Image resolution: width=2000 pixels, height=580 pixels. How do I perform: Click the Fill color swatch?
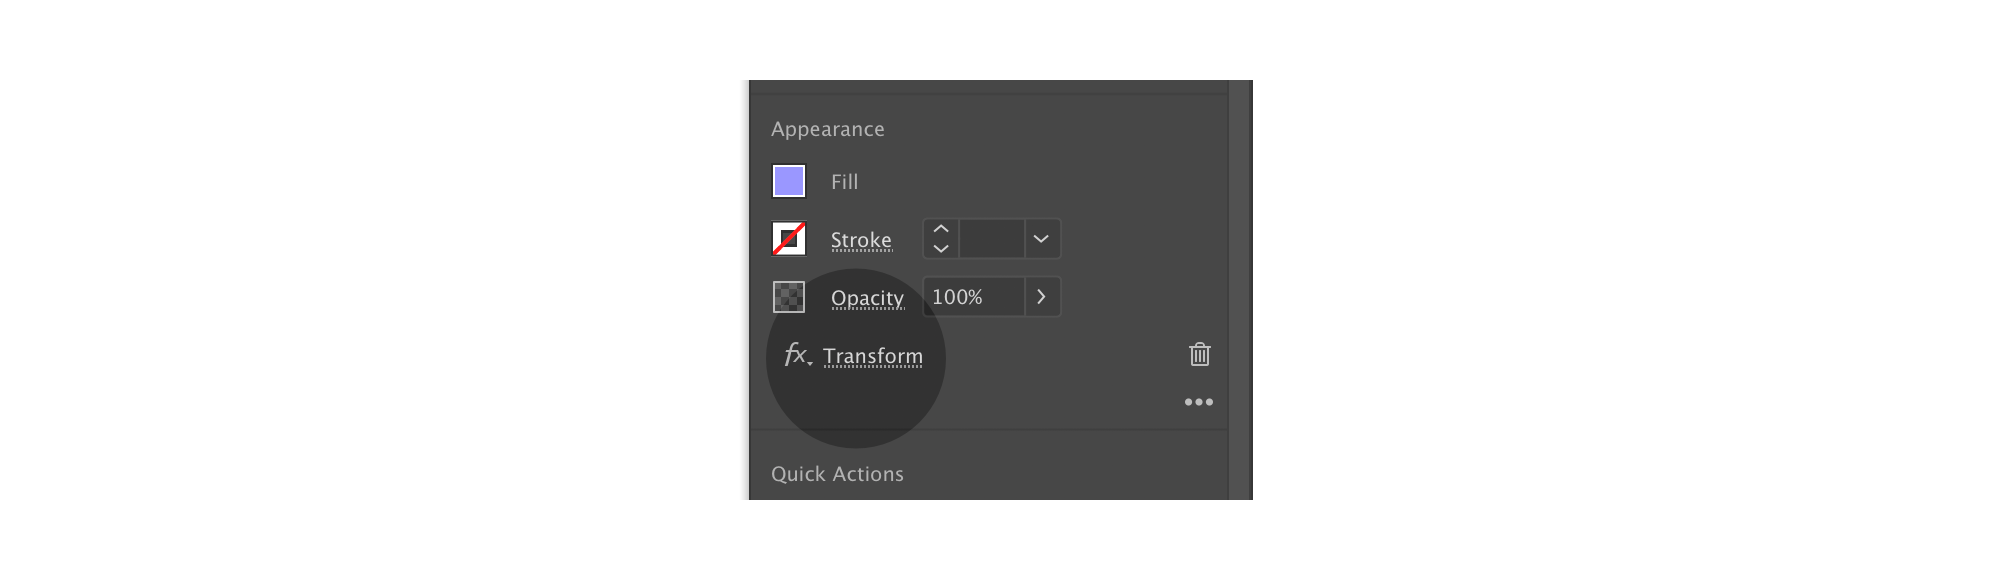click(789, 181)
